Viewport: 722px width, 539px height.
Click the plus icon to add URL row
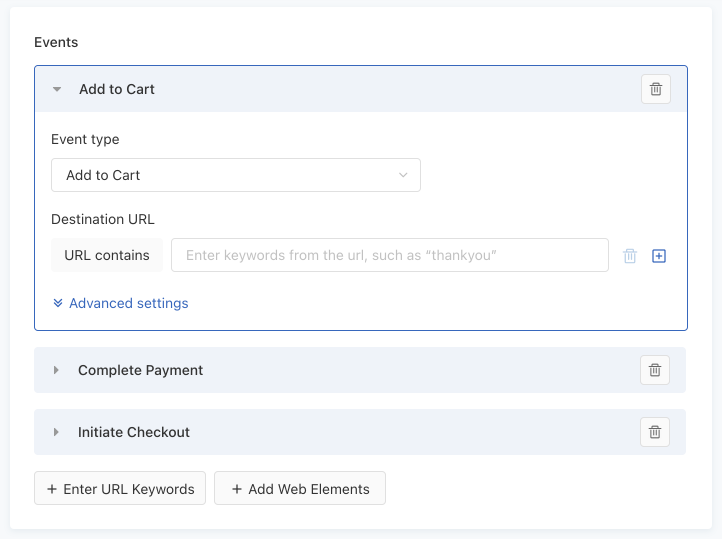pos(659,256)
